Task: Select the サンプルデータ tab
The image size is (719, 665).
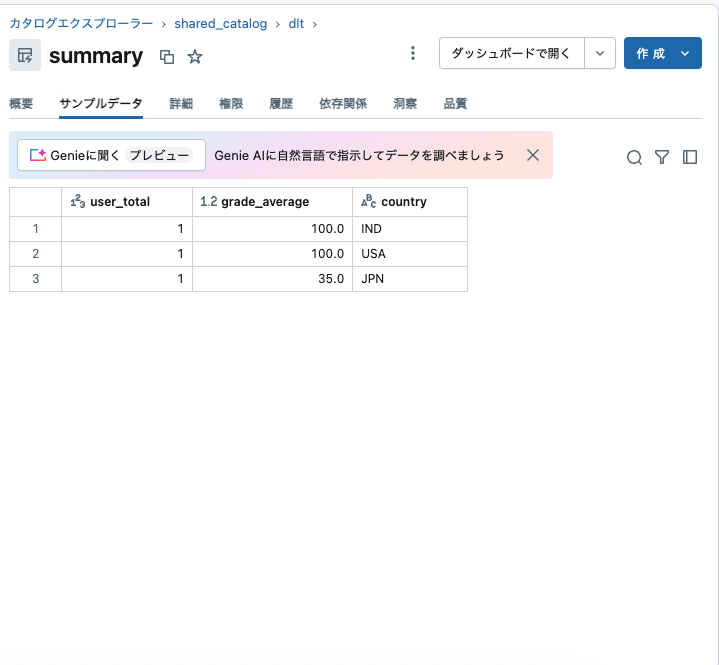Action: pyautogui.click(x=101, y=104)
